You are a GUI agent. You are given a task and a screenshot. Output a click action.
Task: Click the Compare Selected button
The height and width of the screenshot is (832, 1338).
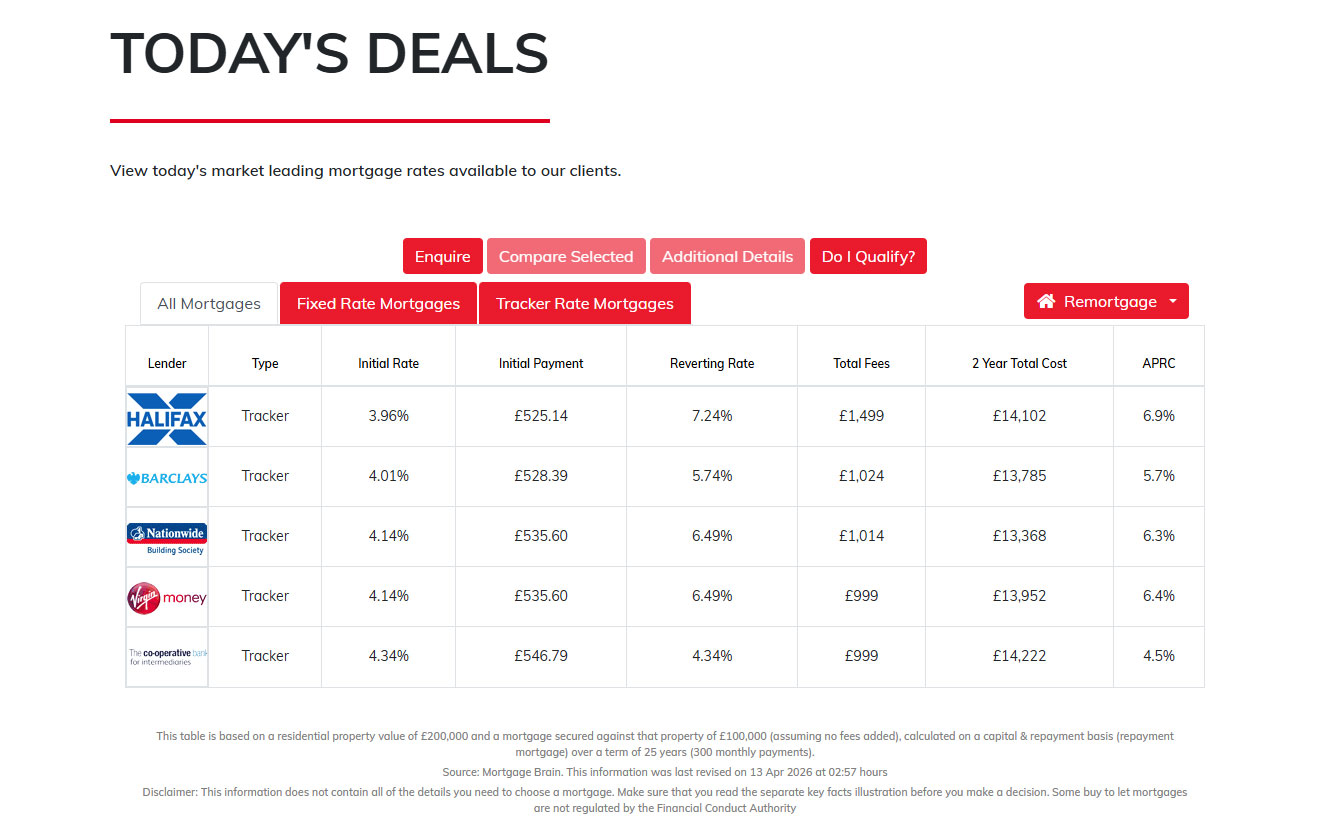[566, 256]
